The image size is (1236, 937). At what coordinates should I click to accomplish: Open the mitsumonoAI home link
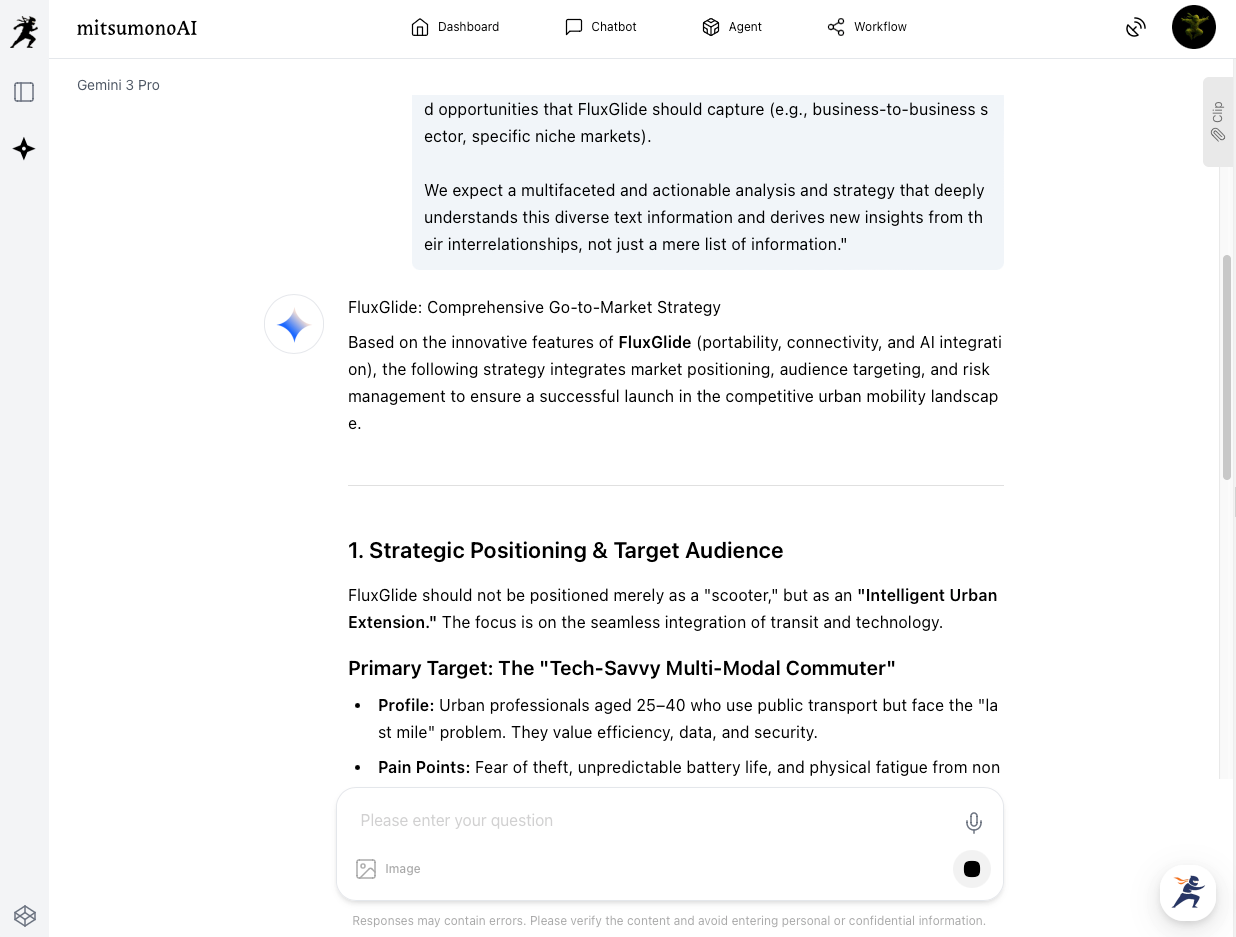pyautogui.click(x=137, y=28)
